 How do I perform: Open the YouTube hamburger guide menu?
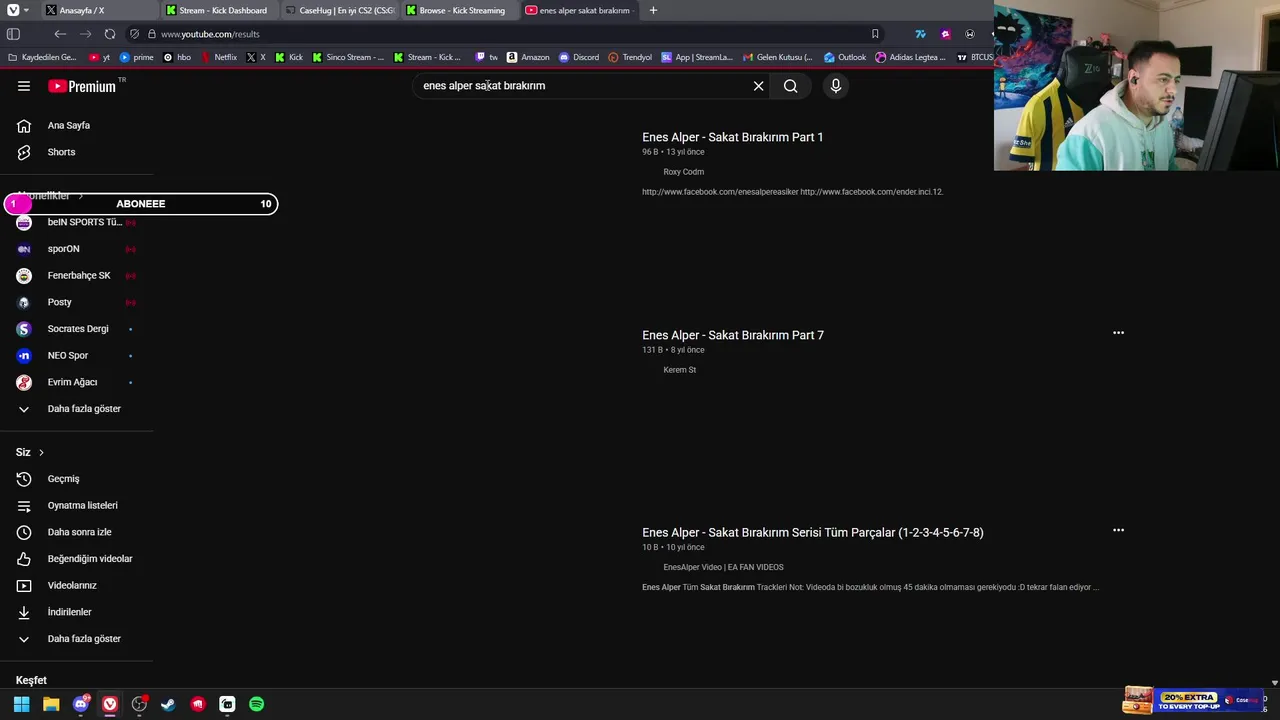click(x=24, y=86)
